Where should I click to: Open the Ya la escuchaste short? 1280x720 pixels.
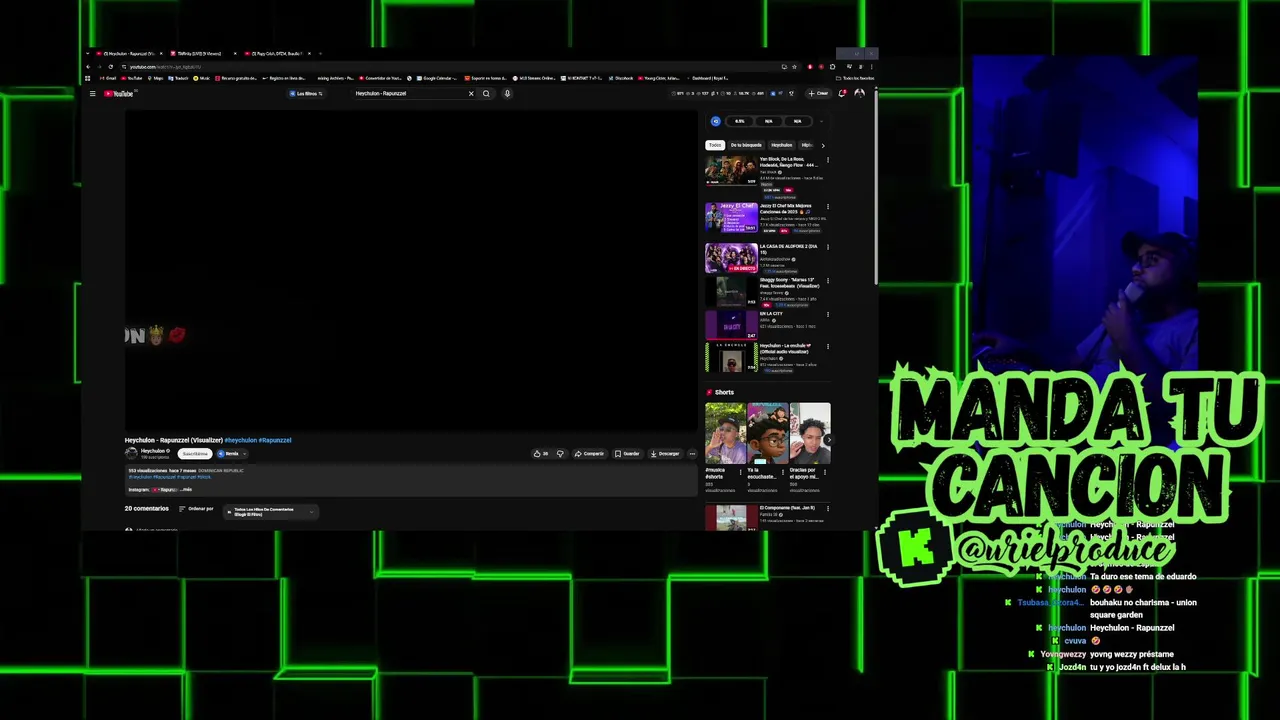pos(767,433)
